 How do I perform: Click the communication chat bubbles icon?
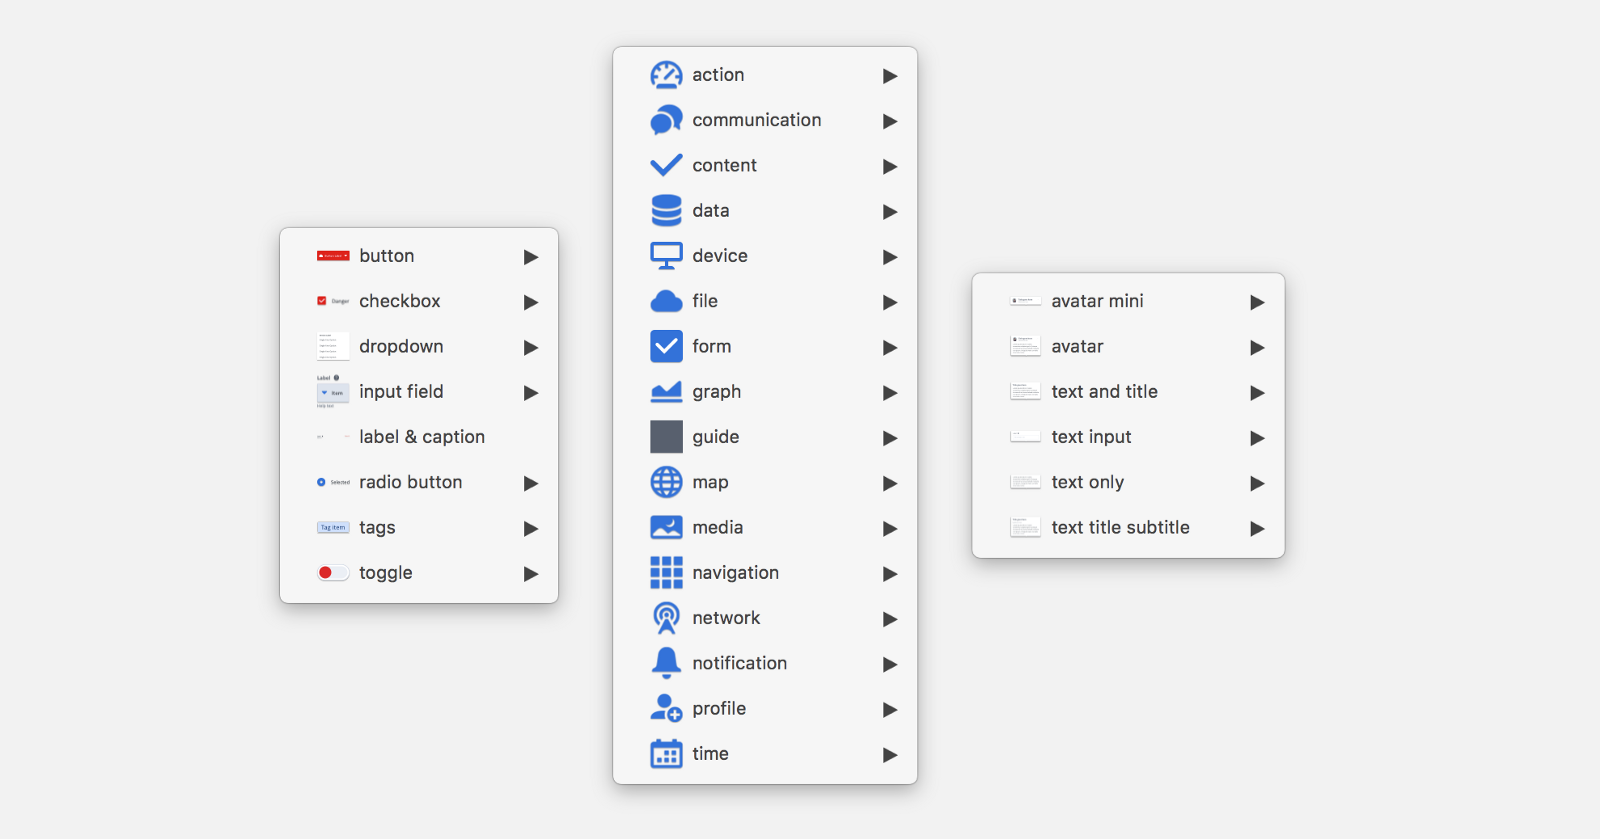tap(666, 120)
